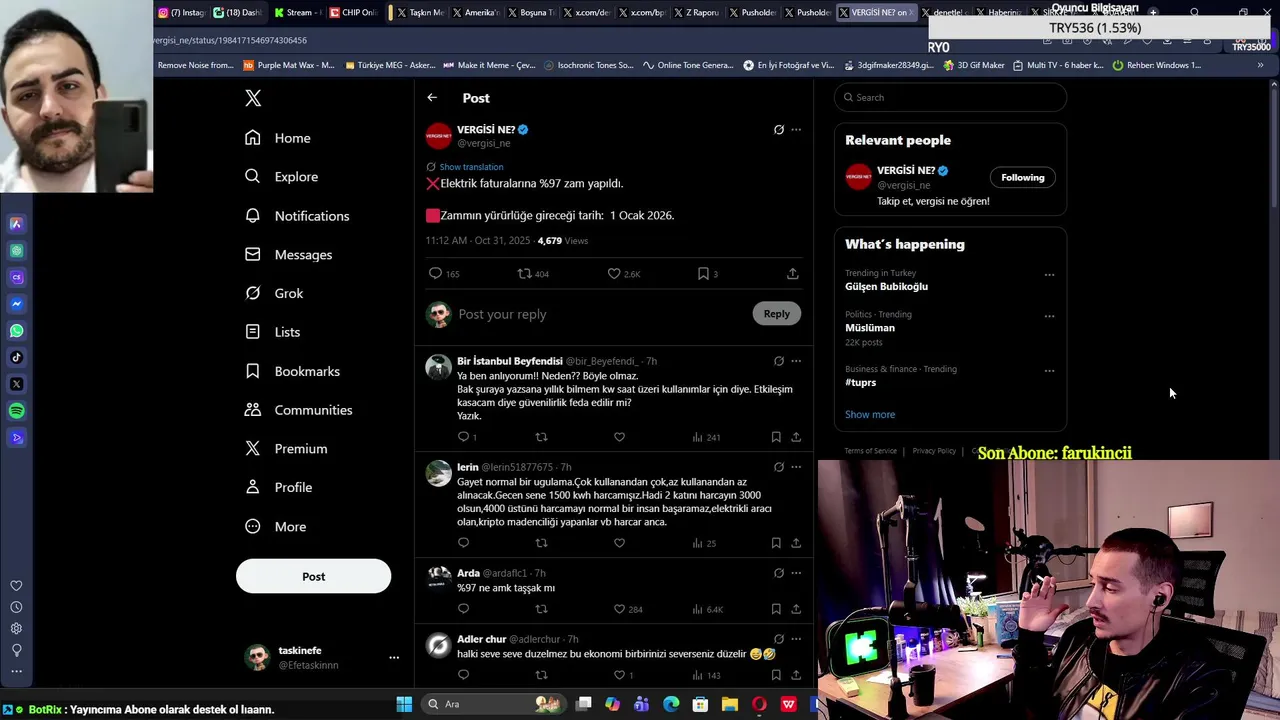Open WhatsApp icon in browser sidebar
Image resolution: width=1280 pixels, height=720 pixels.
click(x=16, y=331)
